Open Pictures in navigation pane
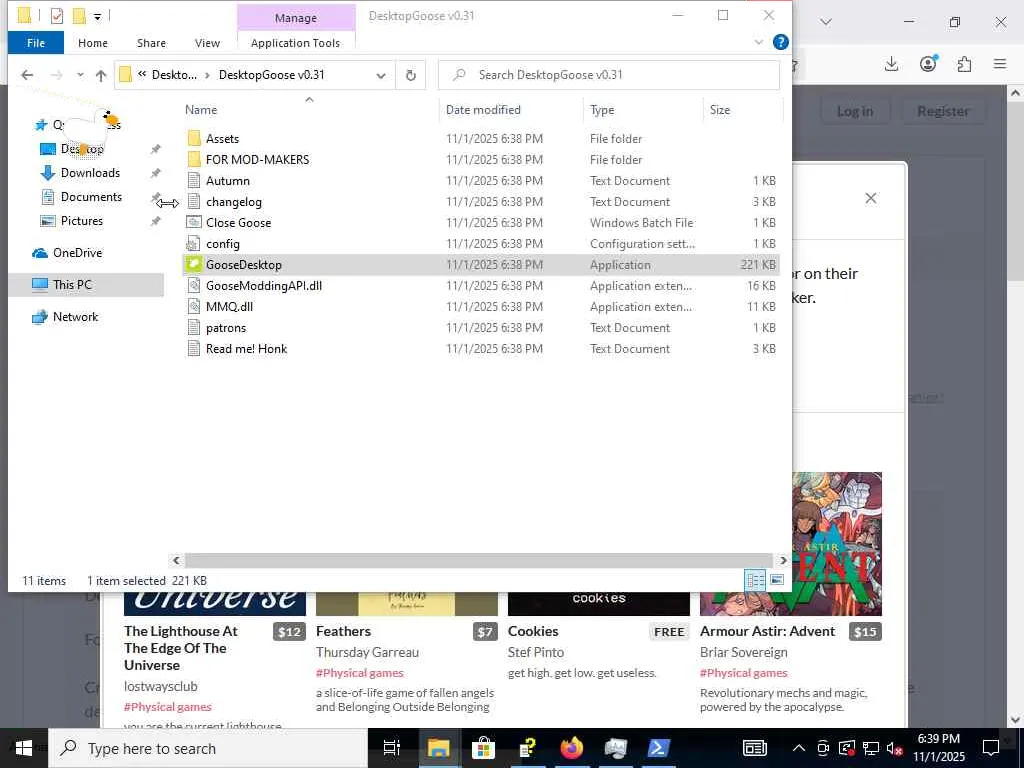1024x768 pixels. [x=82, y=221]
